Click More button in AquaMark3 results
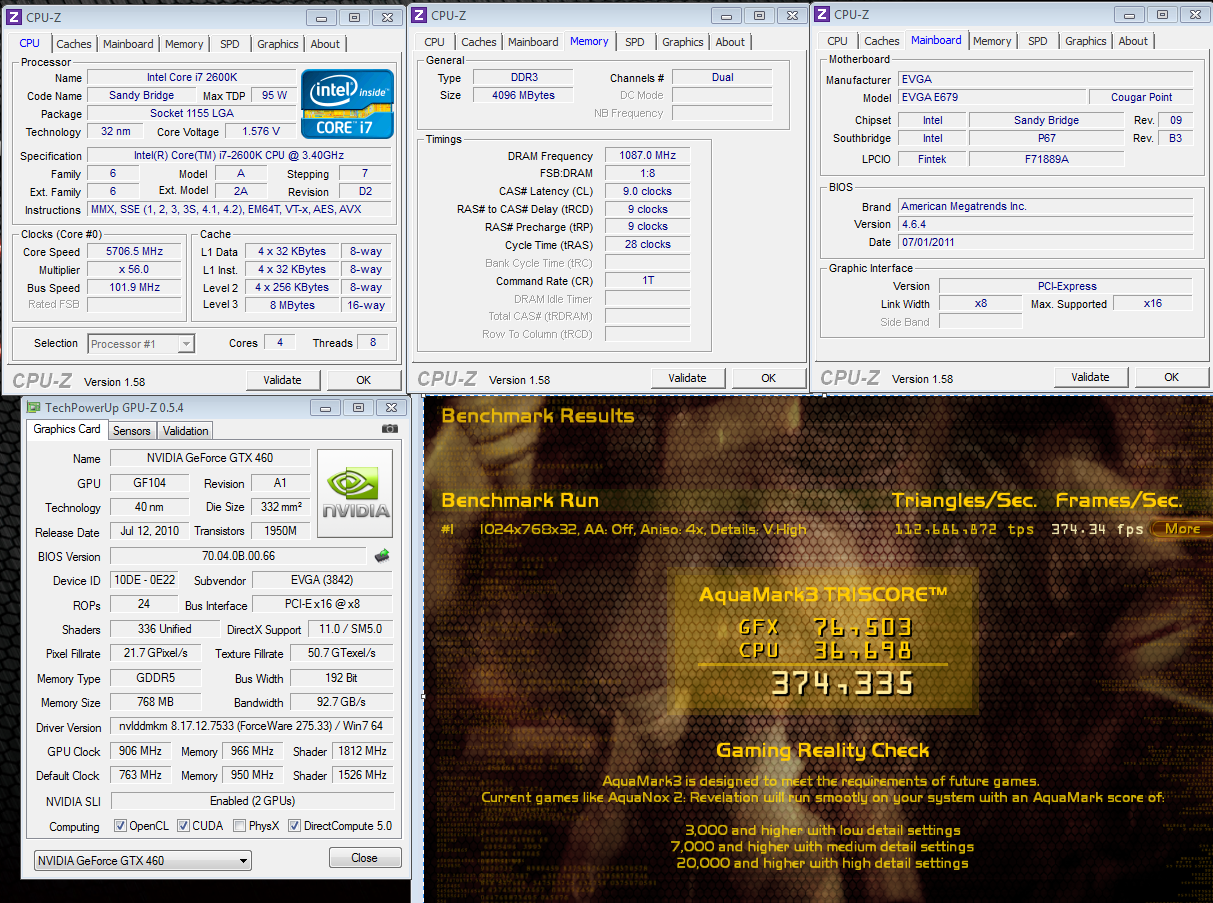Screen dimensions: 1213x903 coord(1182,529)
